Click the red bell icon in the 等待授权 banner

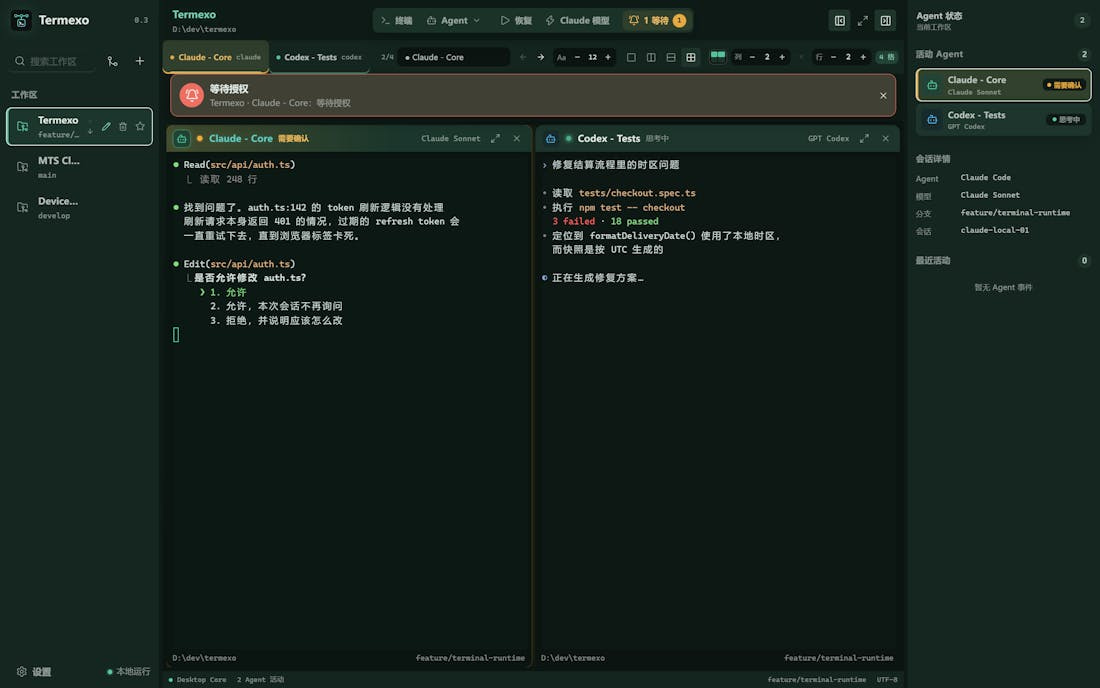pos(192,95)
